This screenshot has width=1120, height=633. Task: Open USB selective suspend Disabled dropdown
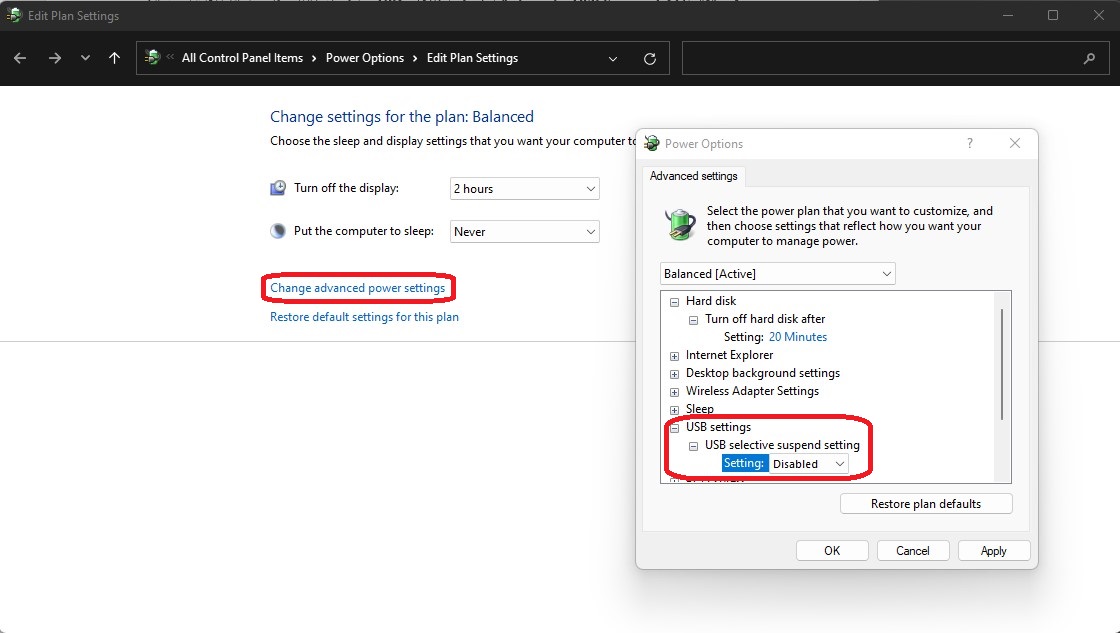(809, 464)
